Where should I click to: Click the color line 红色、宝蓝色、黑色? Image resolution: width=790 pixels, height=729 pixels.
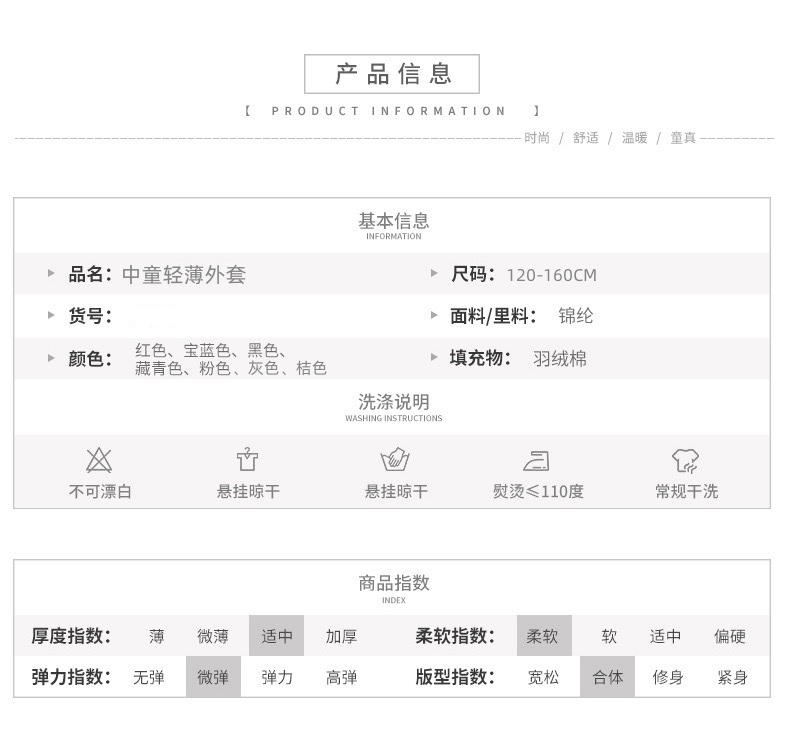(x=211, y=350)
